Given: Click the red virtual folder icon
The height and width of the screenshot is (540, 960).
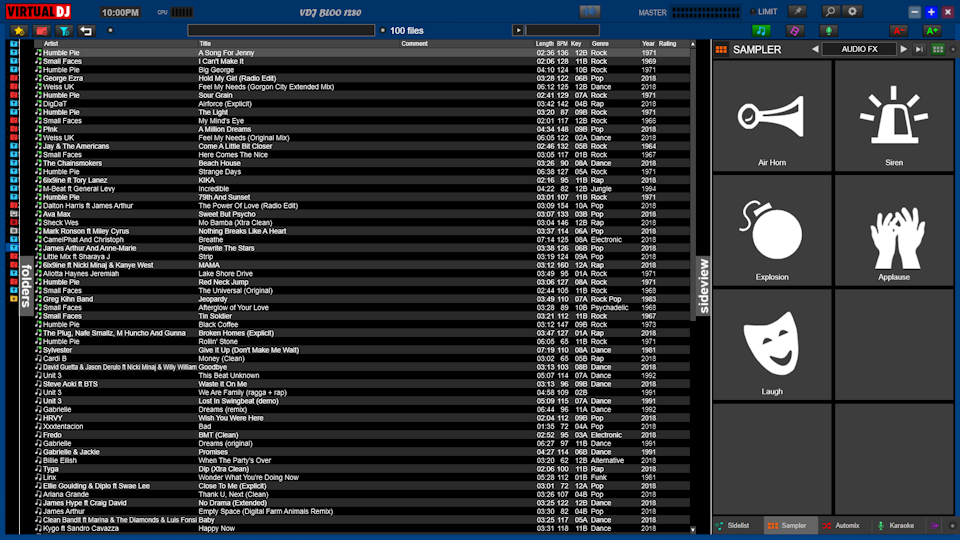Looking at the screenshot, I should 42,31.
